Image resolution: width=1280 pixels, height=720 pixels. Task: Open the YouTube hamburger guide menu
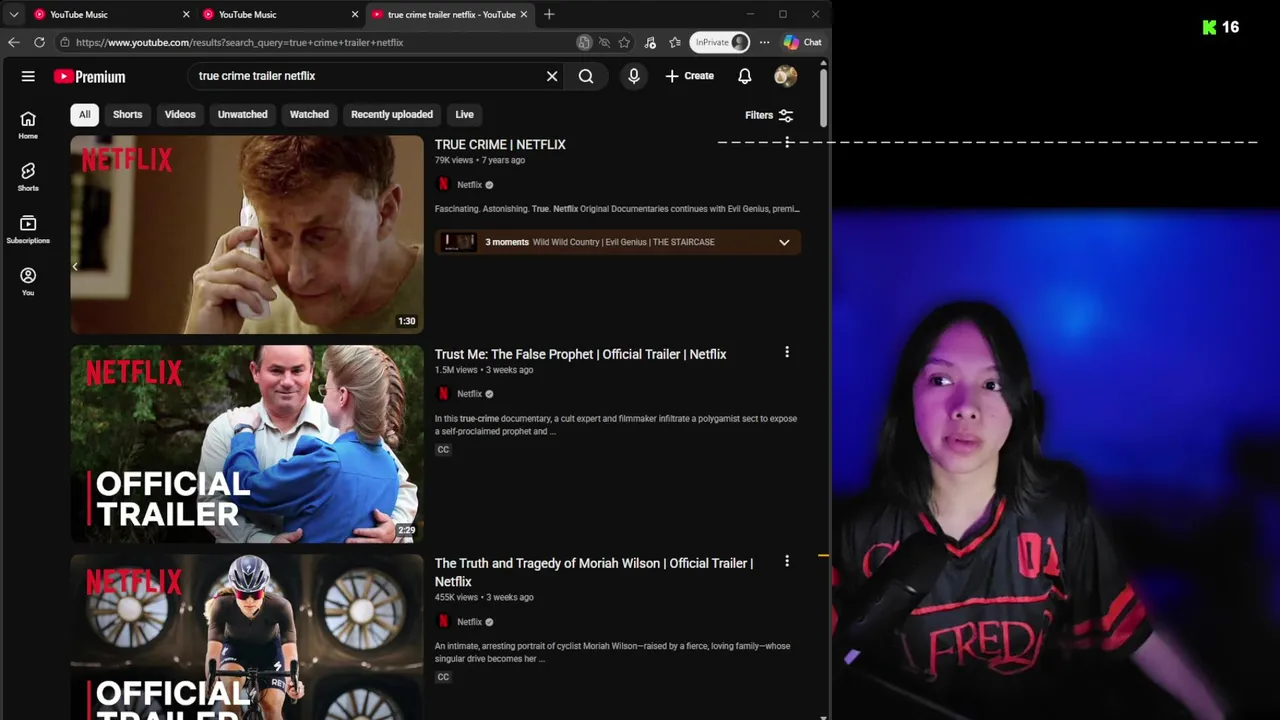28,76
